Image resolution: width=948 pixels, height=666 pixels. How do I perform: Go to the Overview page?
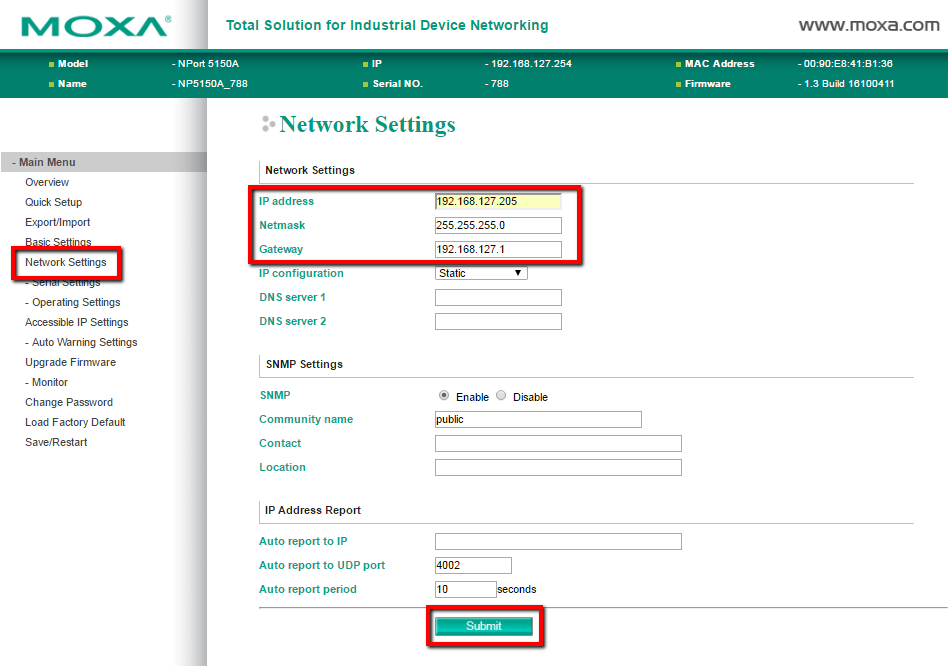(47, 182)
